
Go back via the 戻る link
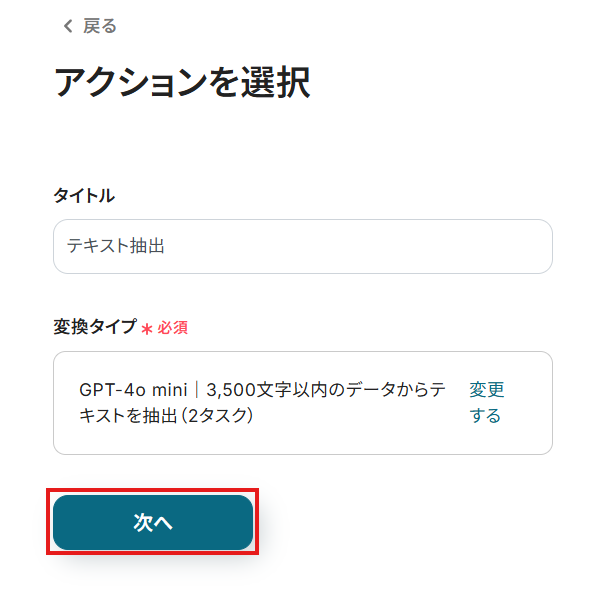tap(99, 27)
